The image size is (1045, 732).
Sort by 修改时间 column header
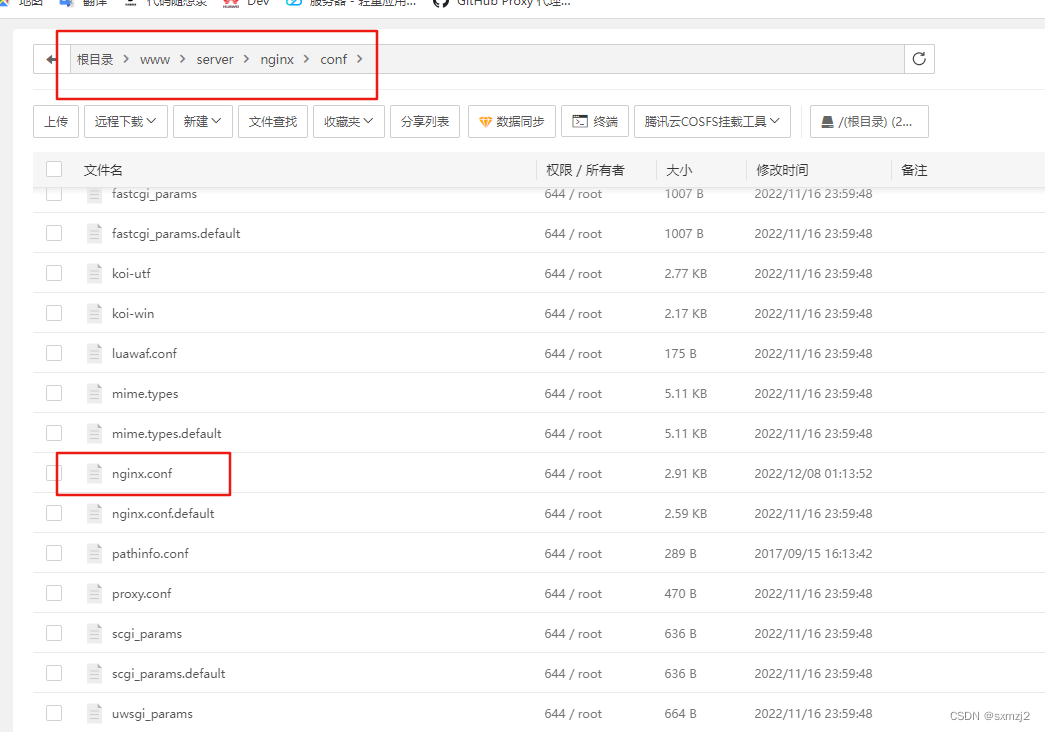(x=782, y=170)
